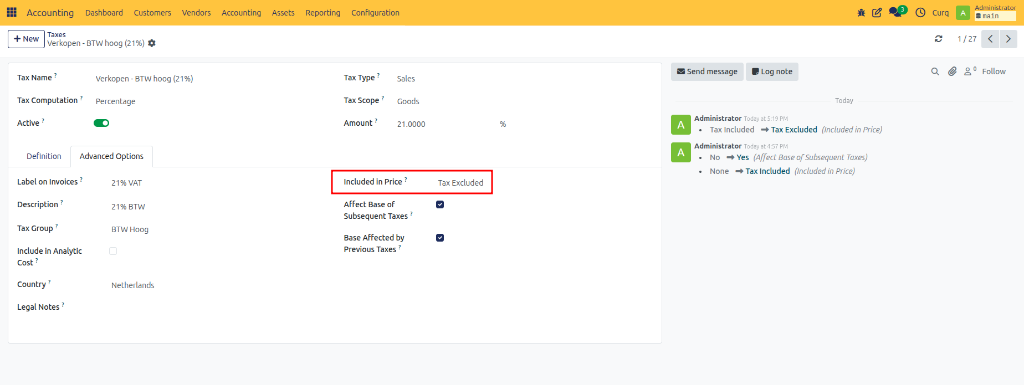
Task: Switch to the Definition tab
Action: point(44,157)
